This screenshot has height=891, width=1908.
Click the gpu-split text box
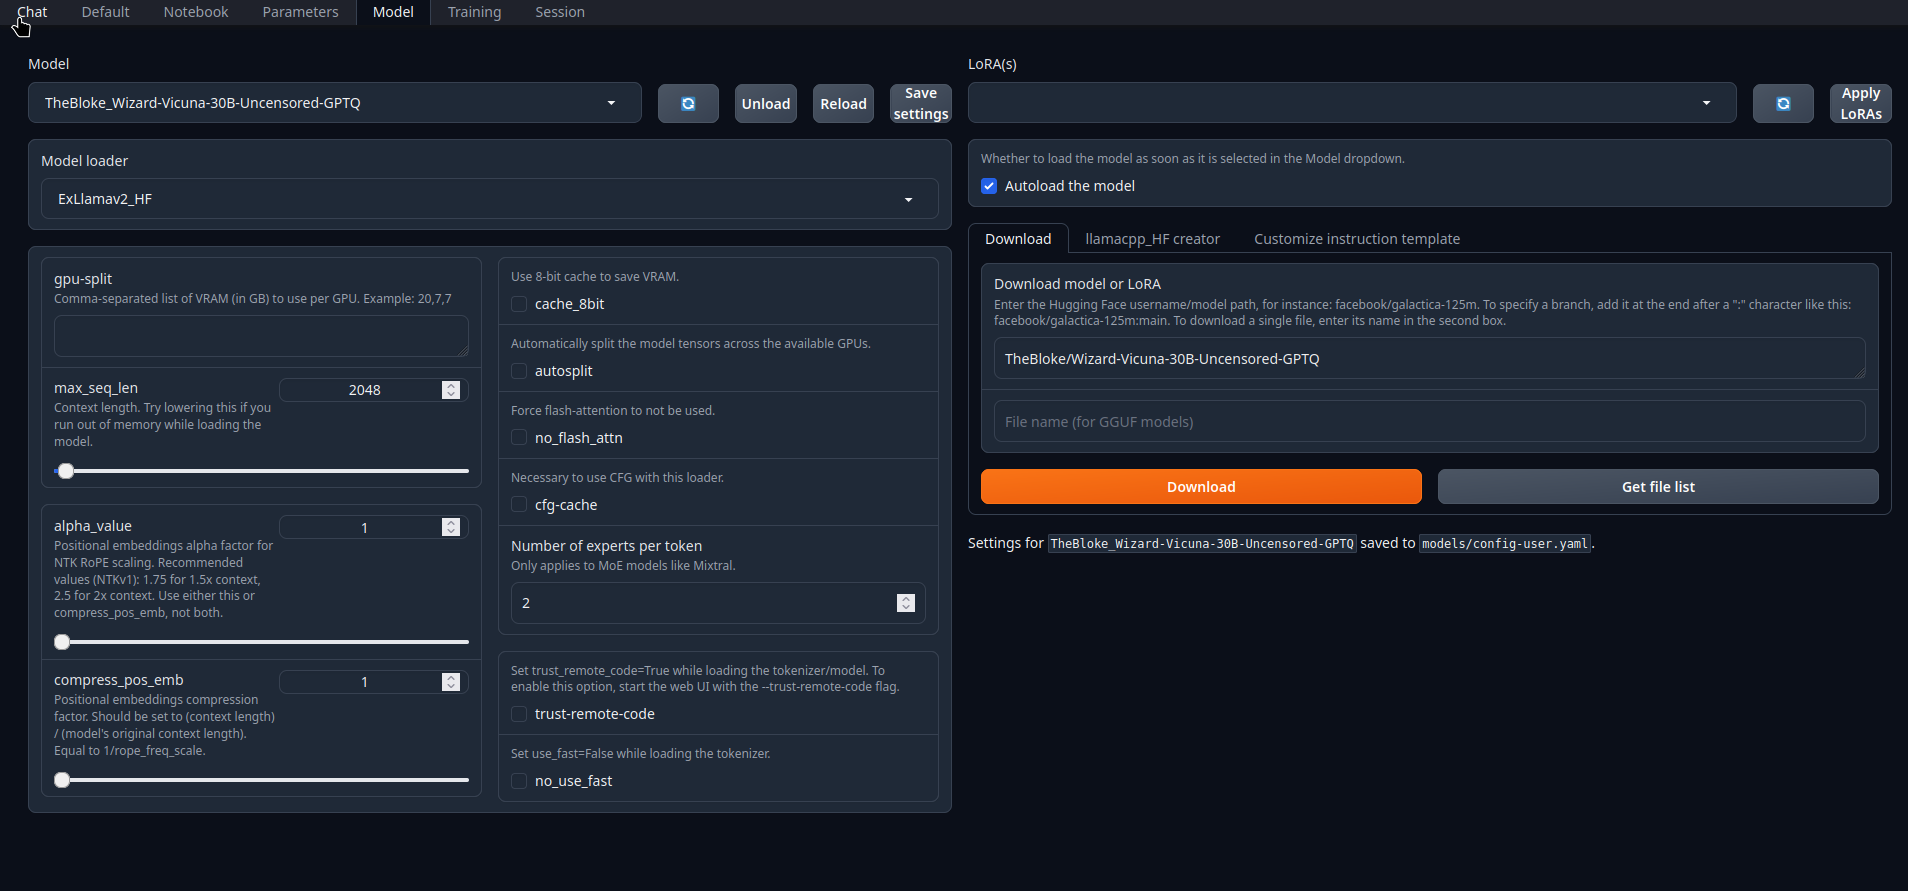(261, 336)
